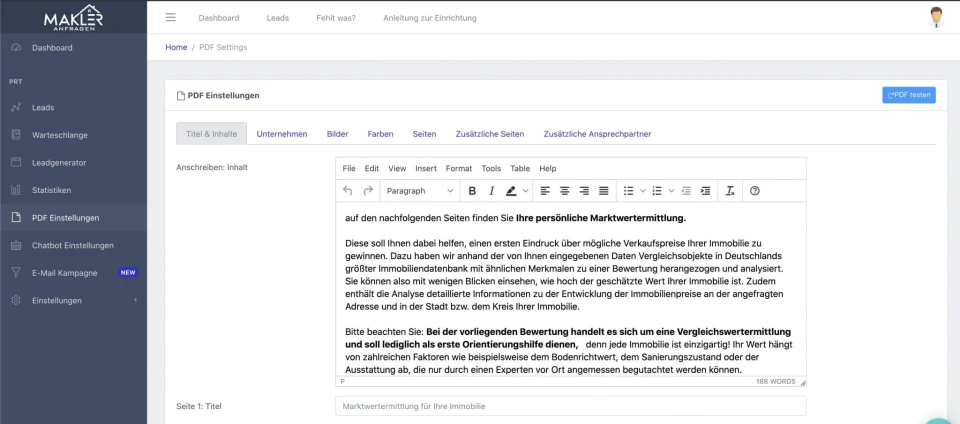The height and width of the screenshot is (424, 960).
Task: Open Paragraph format dropdown
Action: tap(420, 191)
